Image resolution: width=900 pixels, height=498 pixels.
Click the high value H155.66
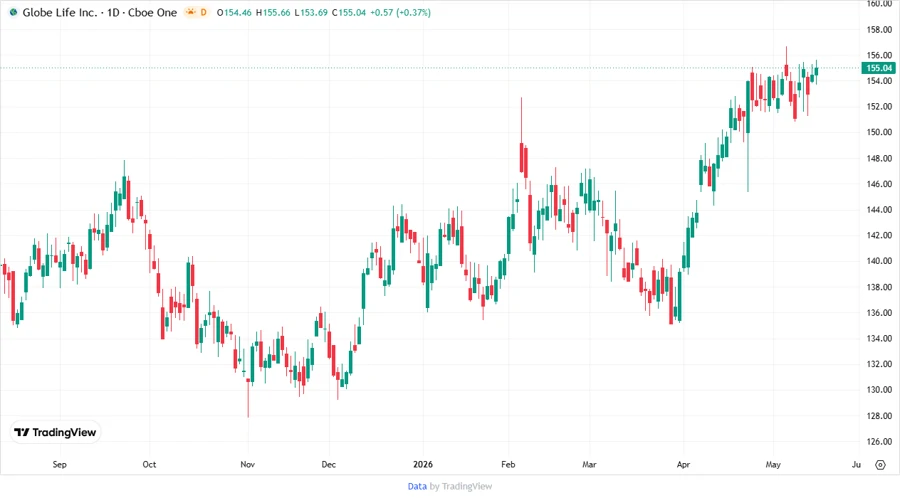[273, 12]
